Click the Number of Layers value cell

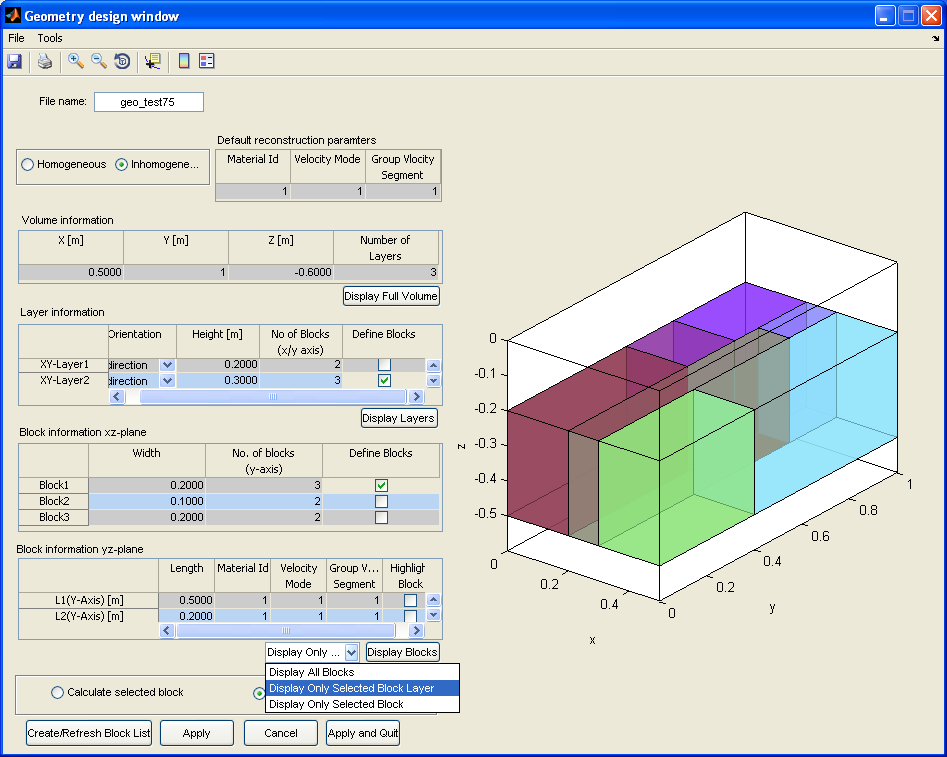coord(386,272)
